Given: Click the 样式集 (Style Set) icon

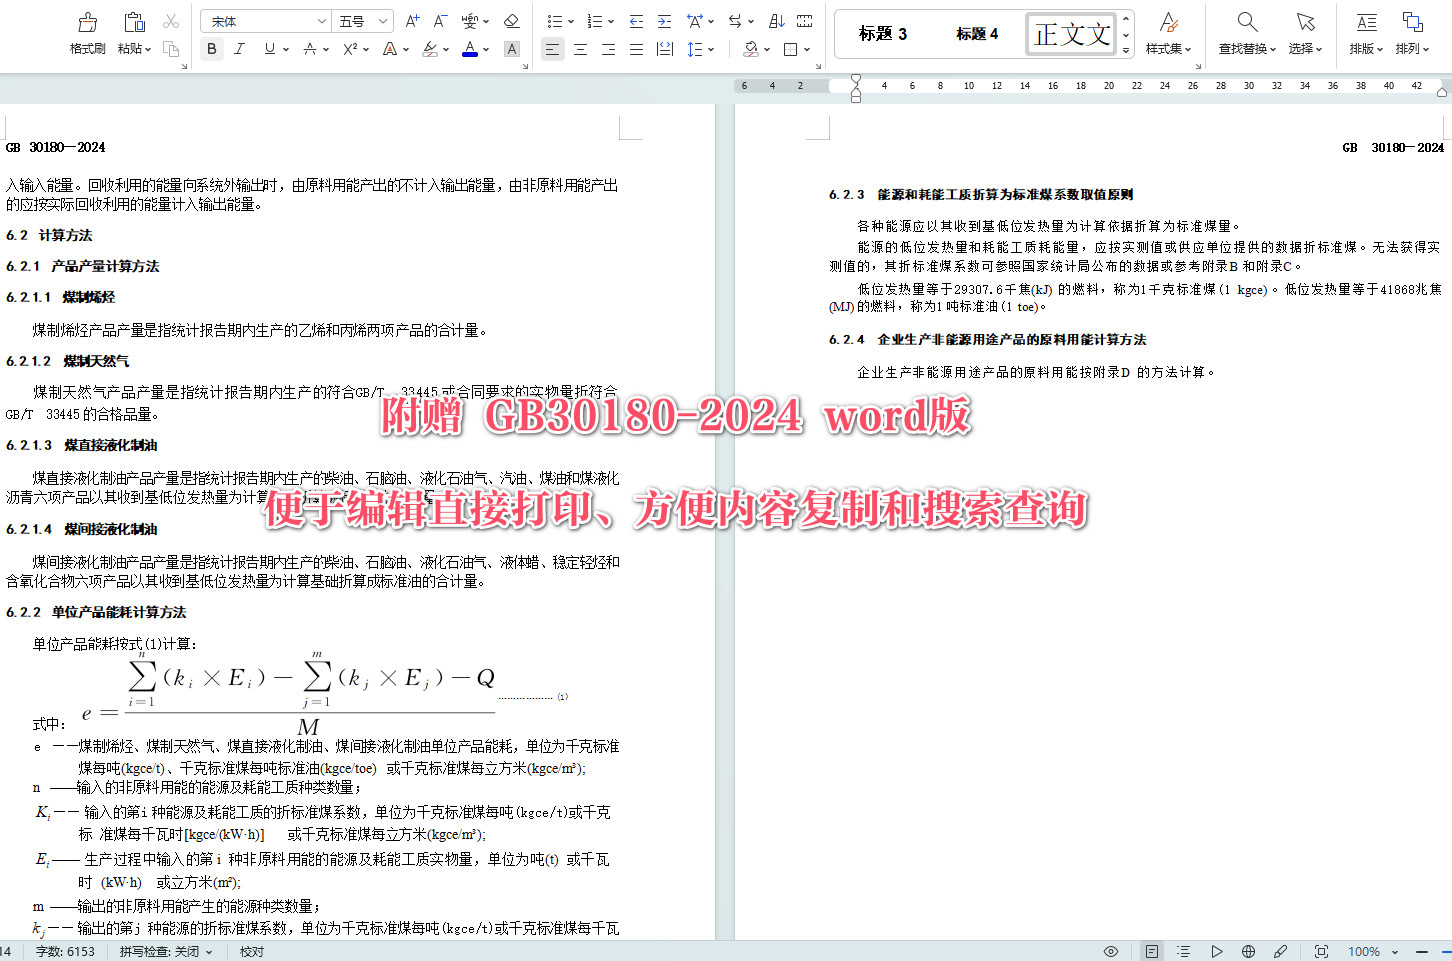Looking at the screenshot, I should coord(1167,30).
